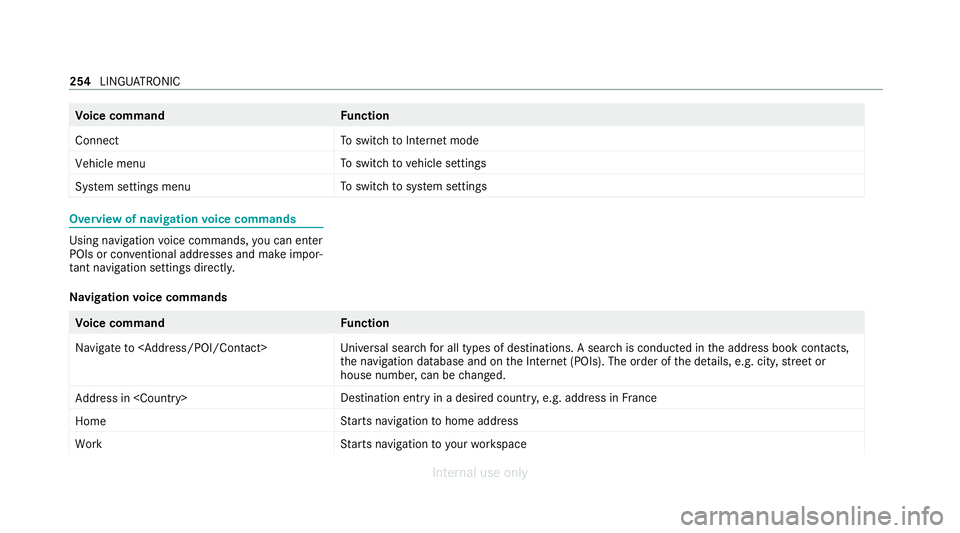Select 'Navigate to <Address/POI/Contact>' command cell
This screenshot has height=533, width=960.
201,360
